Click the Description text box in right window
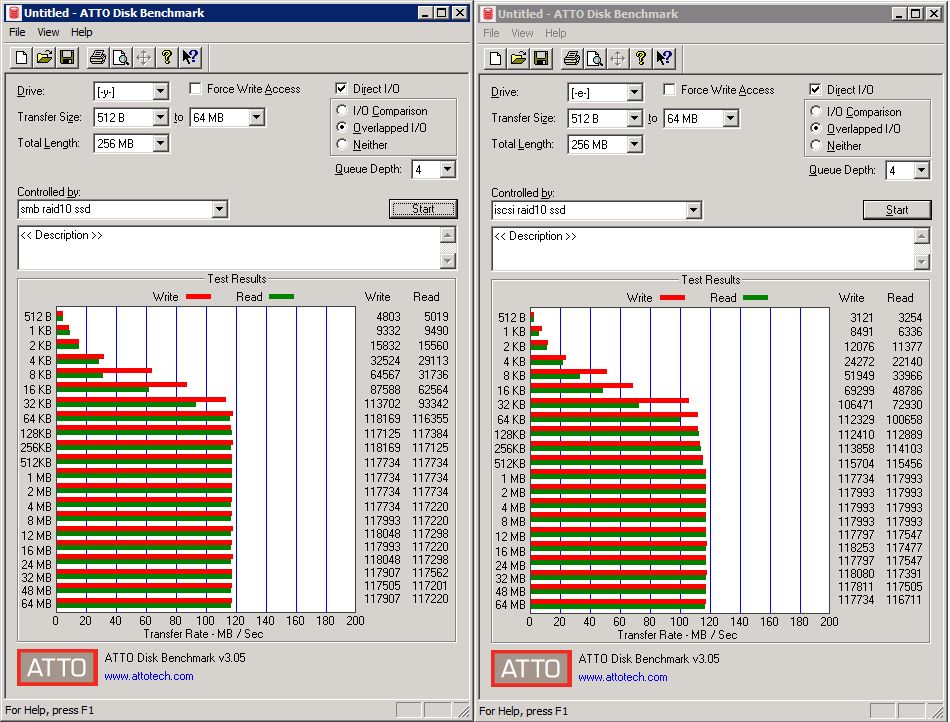The height and width of the screenshot is (722, 950). point(703,249)
